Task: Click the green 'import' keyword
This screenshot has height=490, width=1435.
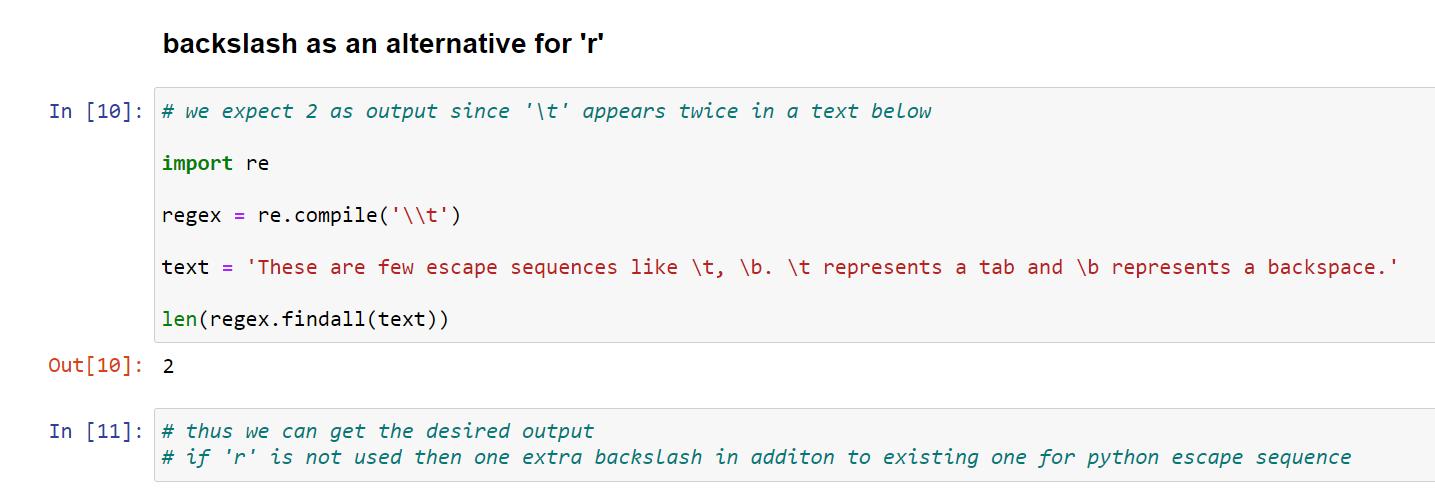Action: [197, 163]
